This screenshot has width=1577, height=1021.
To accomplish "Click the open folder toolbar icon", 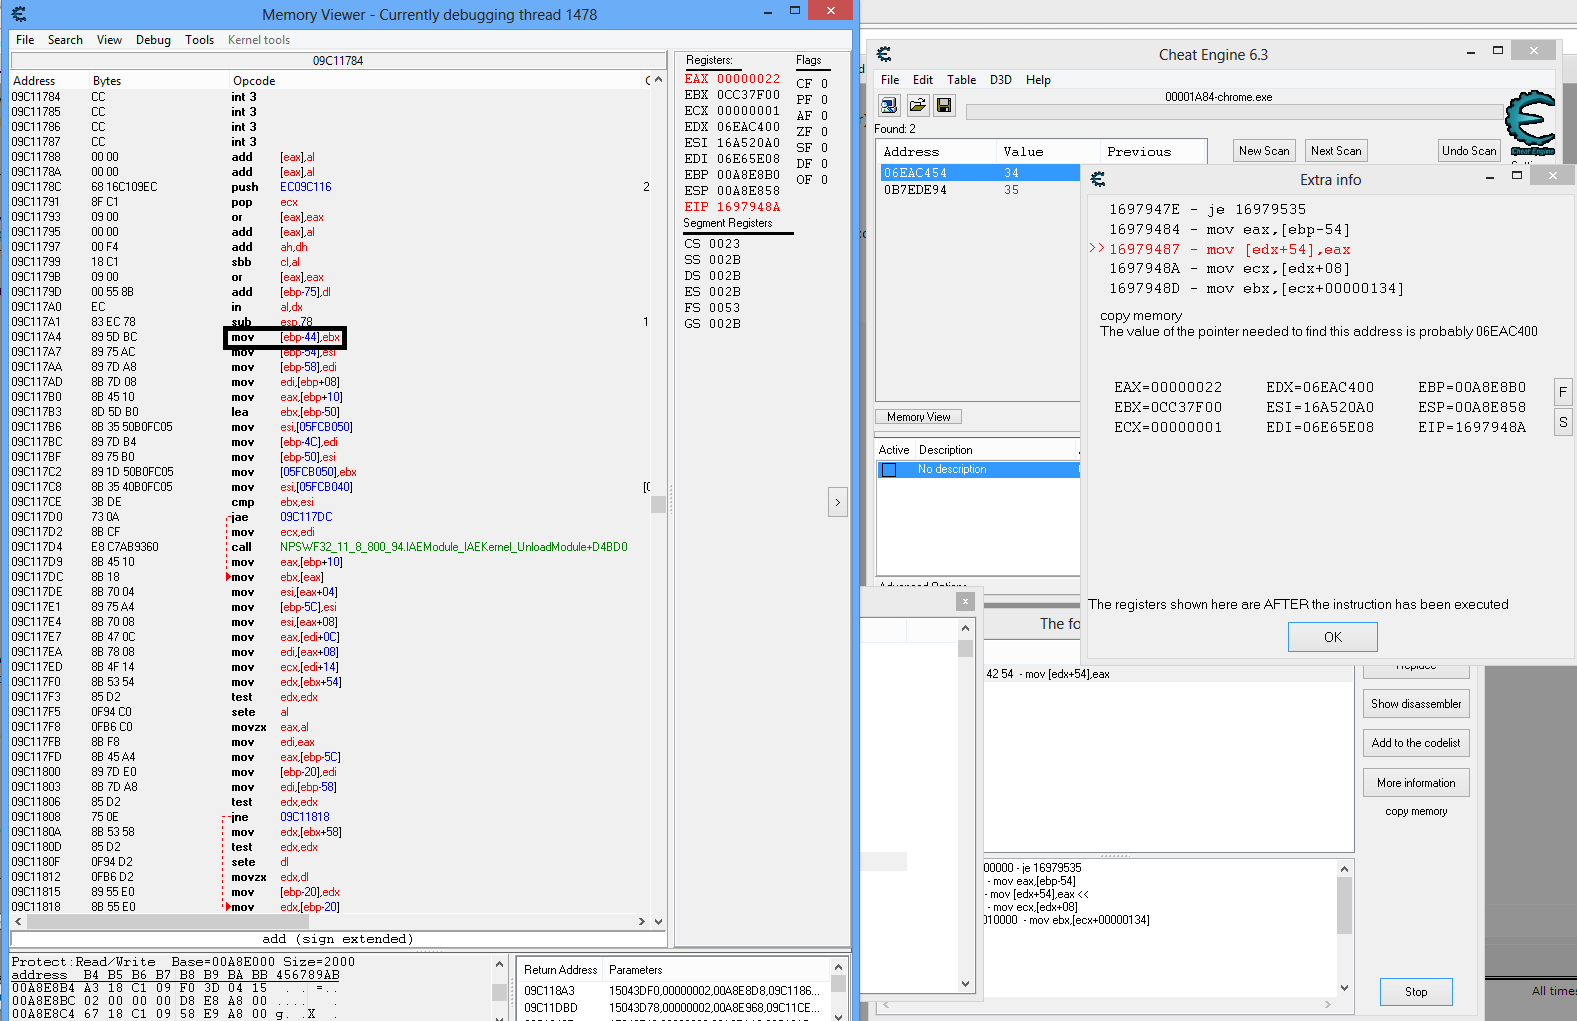I will (917, 105).
